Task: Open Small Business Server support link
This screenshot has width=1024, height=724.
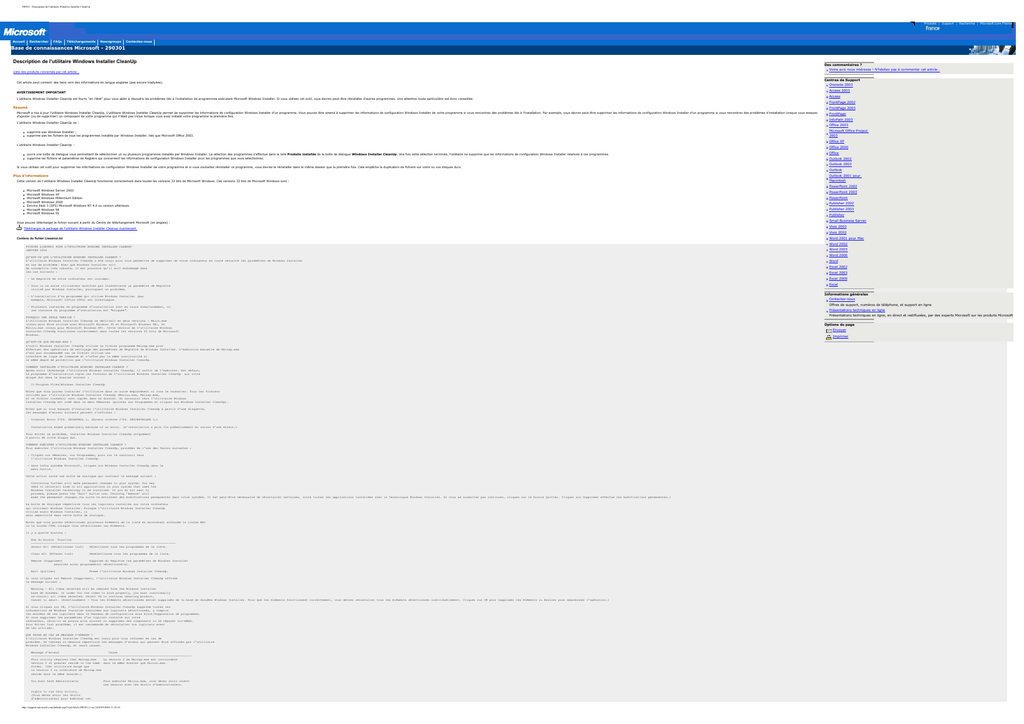Action: coord(848,221)
